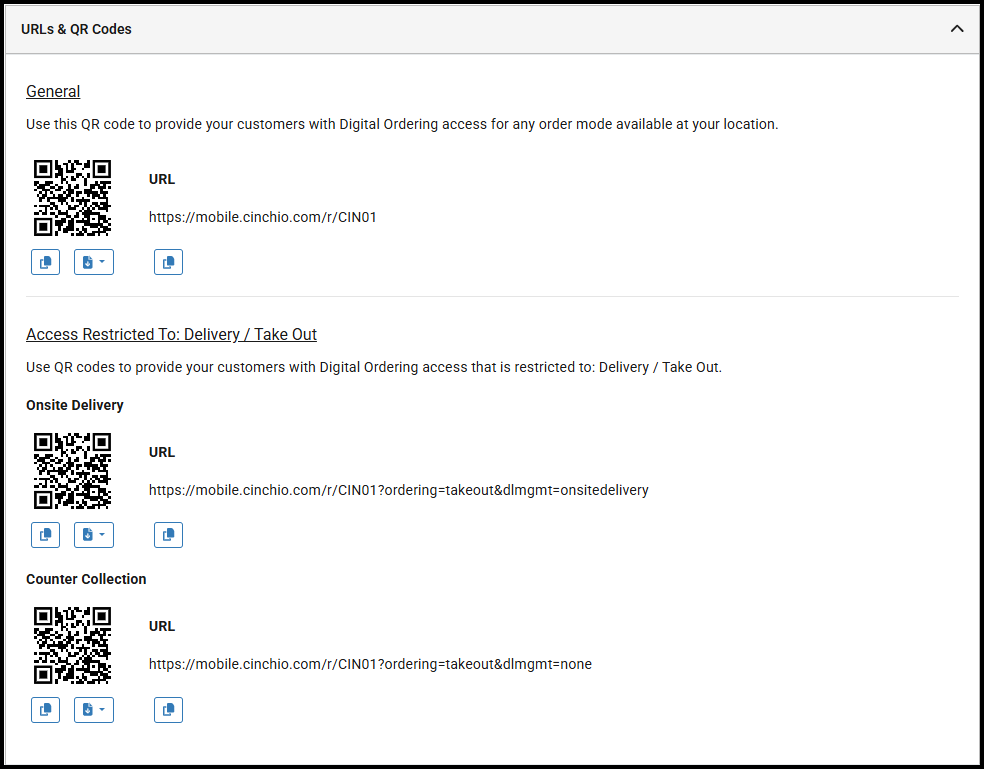984x769 pixels.
Task: Click the Onsite Delivery label
Action: click(x=75, y=406)
